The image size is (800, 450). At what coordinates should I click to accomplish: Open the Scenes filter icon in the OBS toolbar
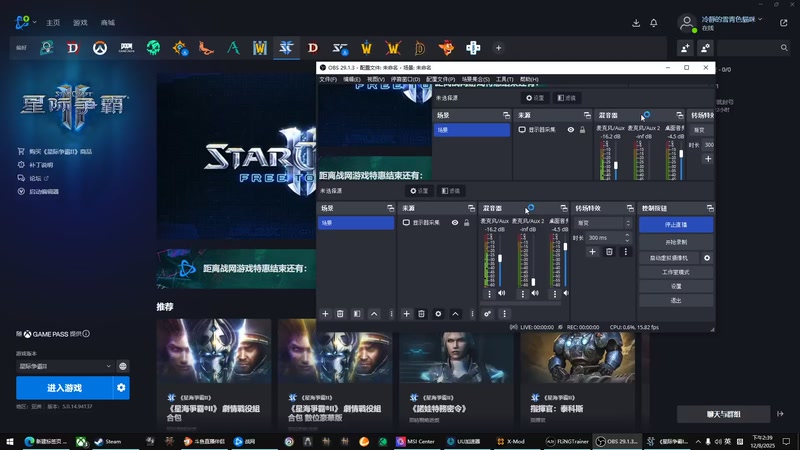click(357, 314)
